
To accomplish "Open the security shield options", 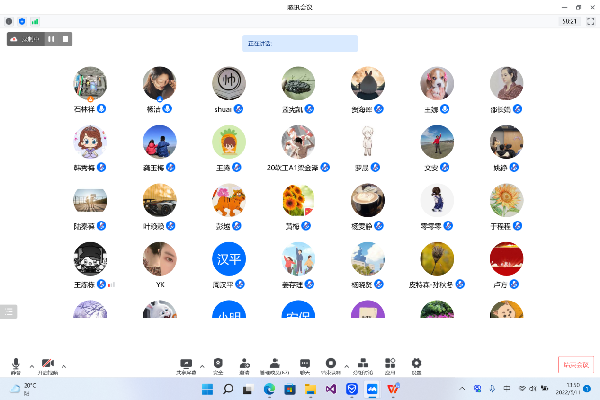I will 218,364.
